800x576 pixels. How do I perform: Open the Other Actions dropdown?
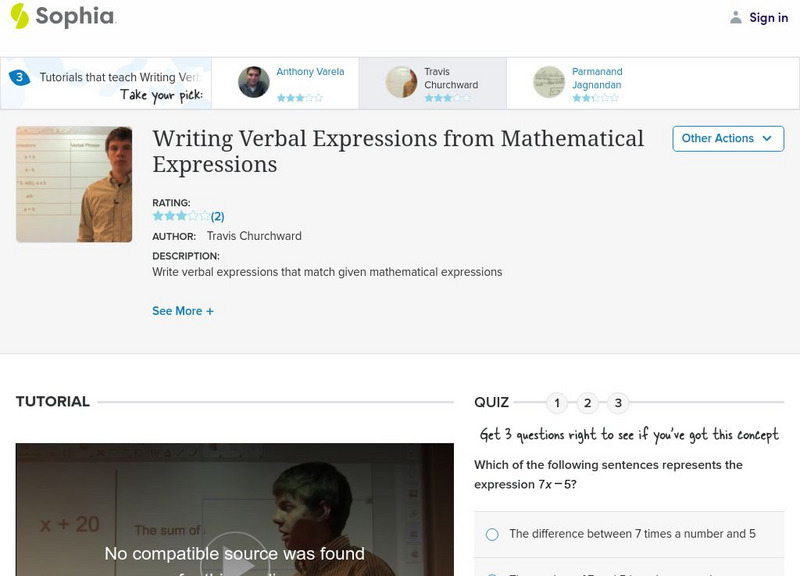(x=727, y=139)
